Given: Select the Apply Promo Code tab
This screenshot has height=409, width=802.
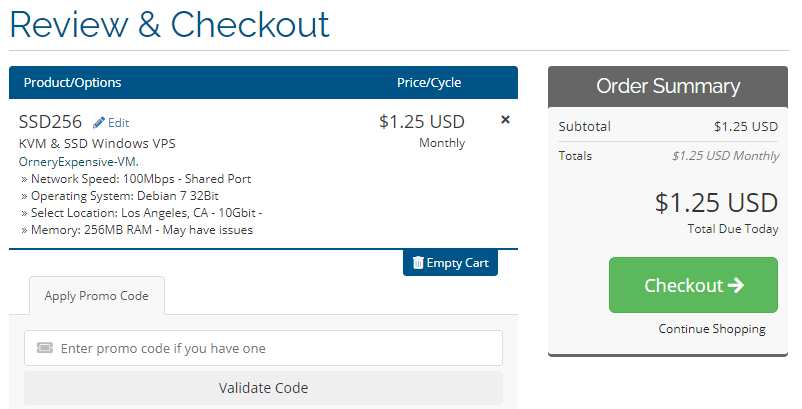Looking at the screenshot, I should 96,296.
